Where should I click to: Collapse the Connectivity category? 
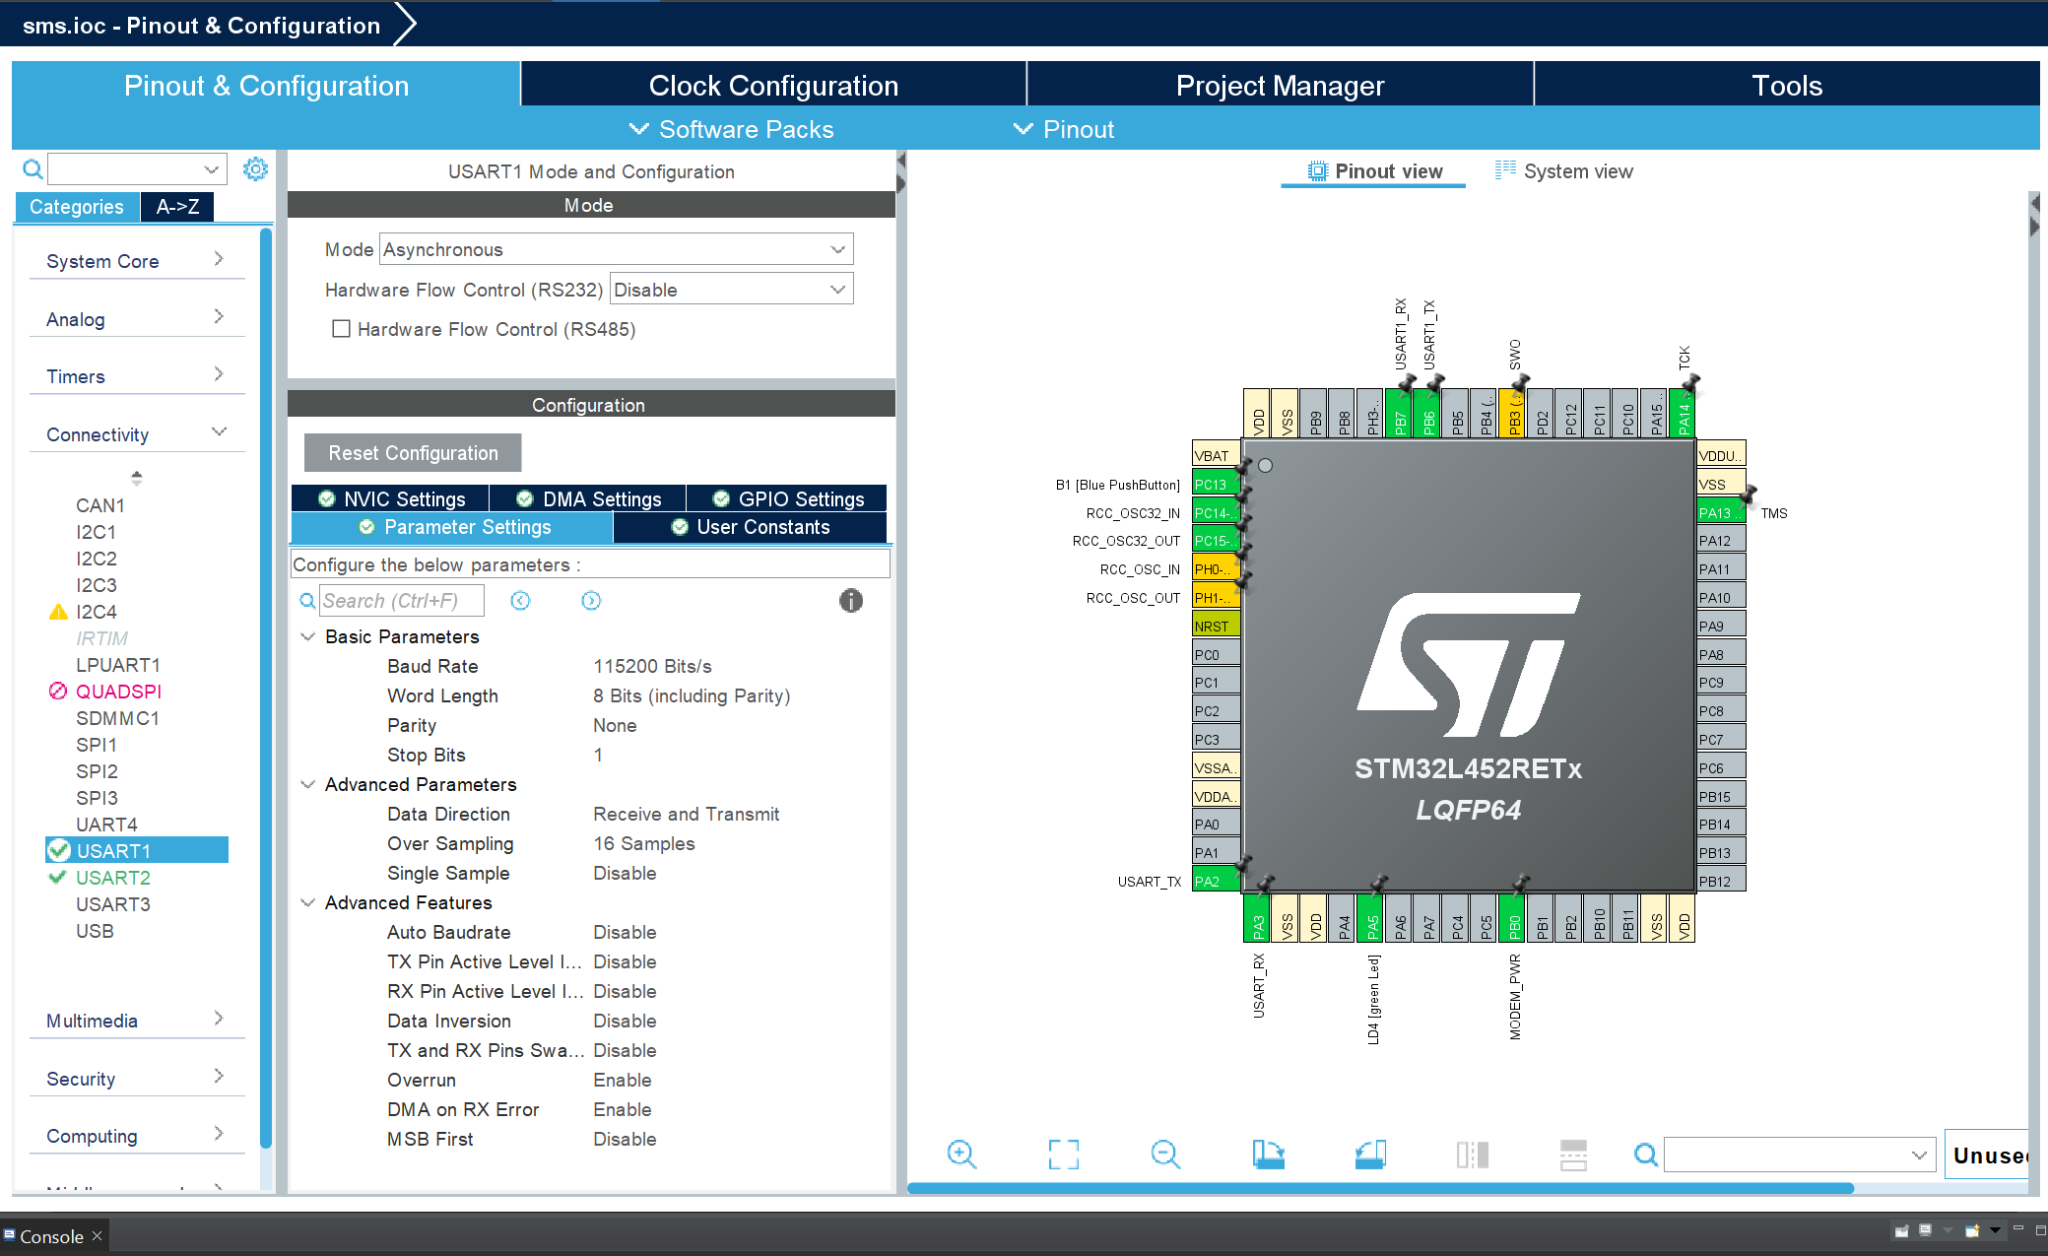(x=137, y=434)
